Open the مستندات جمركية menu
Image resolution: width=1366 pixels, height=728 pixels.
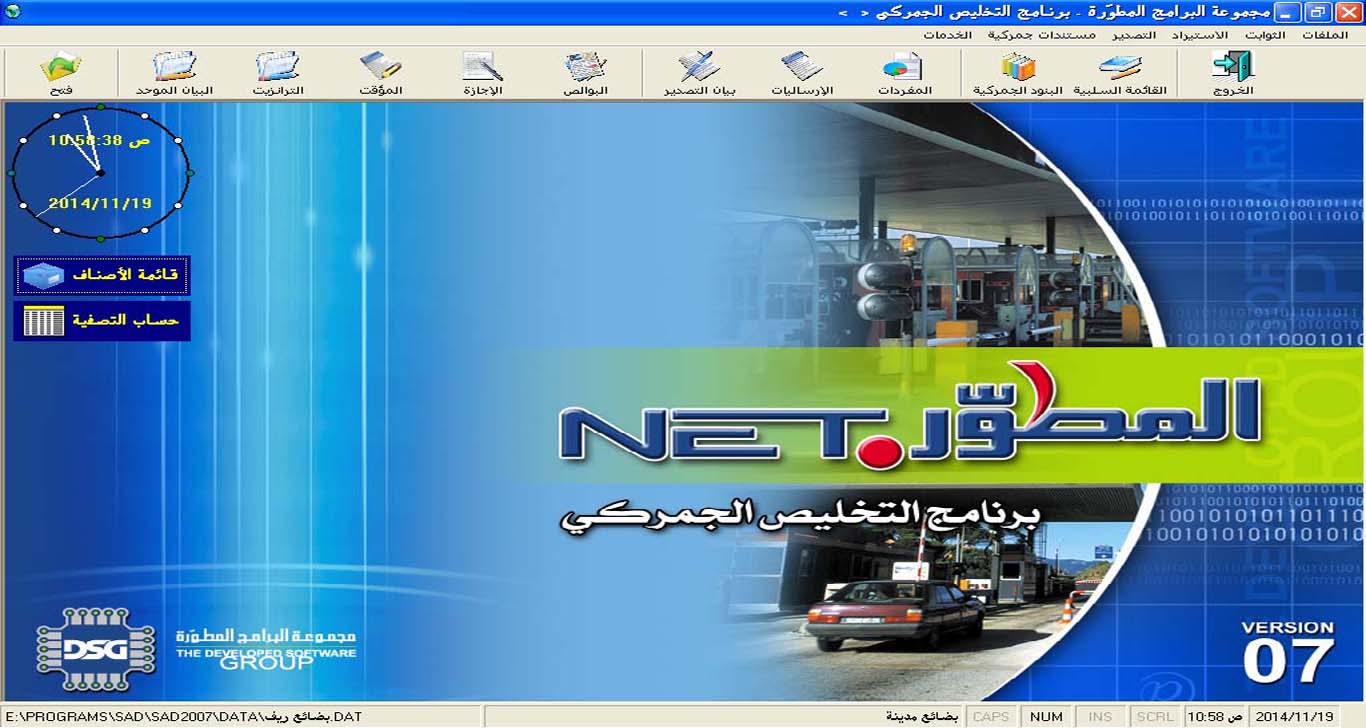pos(1041,35)
